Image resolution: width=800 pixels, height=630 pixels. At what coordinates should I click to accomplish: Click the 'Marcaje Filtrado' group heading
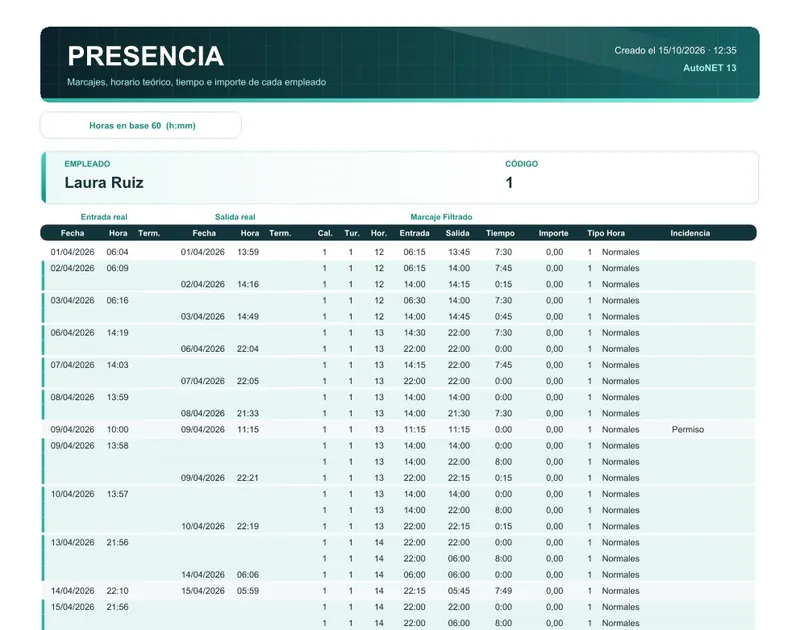coord(441,217)
